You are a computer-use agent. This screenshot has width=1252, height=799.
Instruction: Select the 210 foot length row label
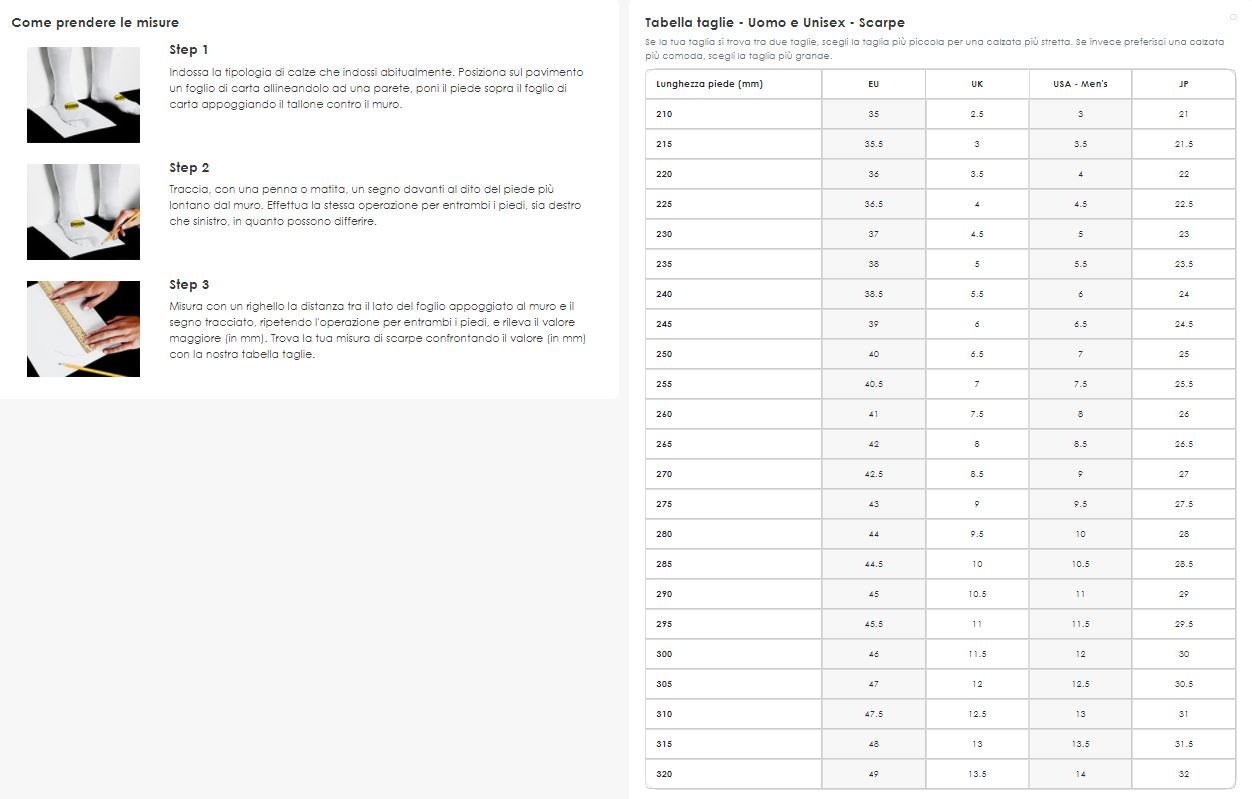coord(665,114)
